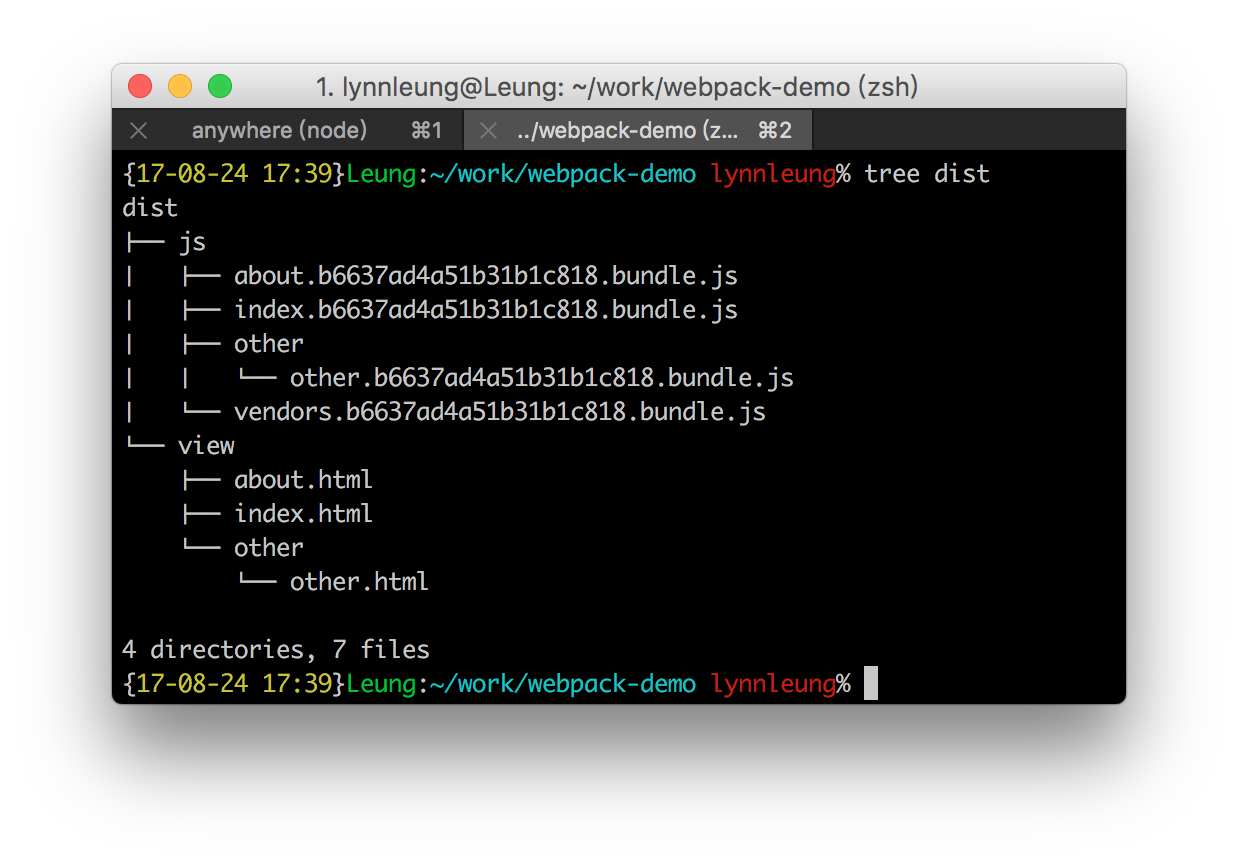Click the "4 directories, 7 files" summary line
This screenshot has width=1238, height=864.
pyautogui.click(x=276, y=650)
